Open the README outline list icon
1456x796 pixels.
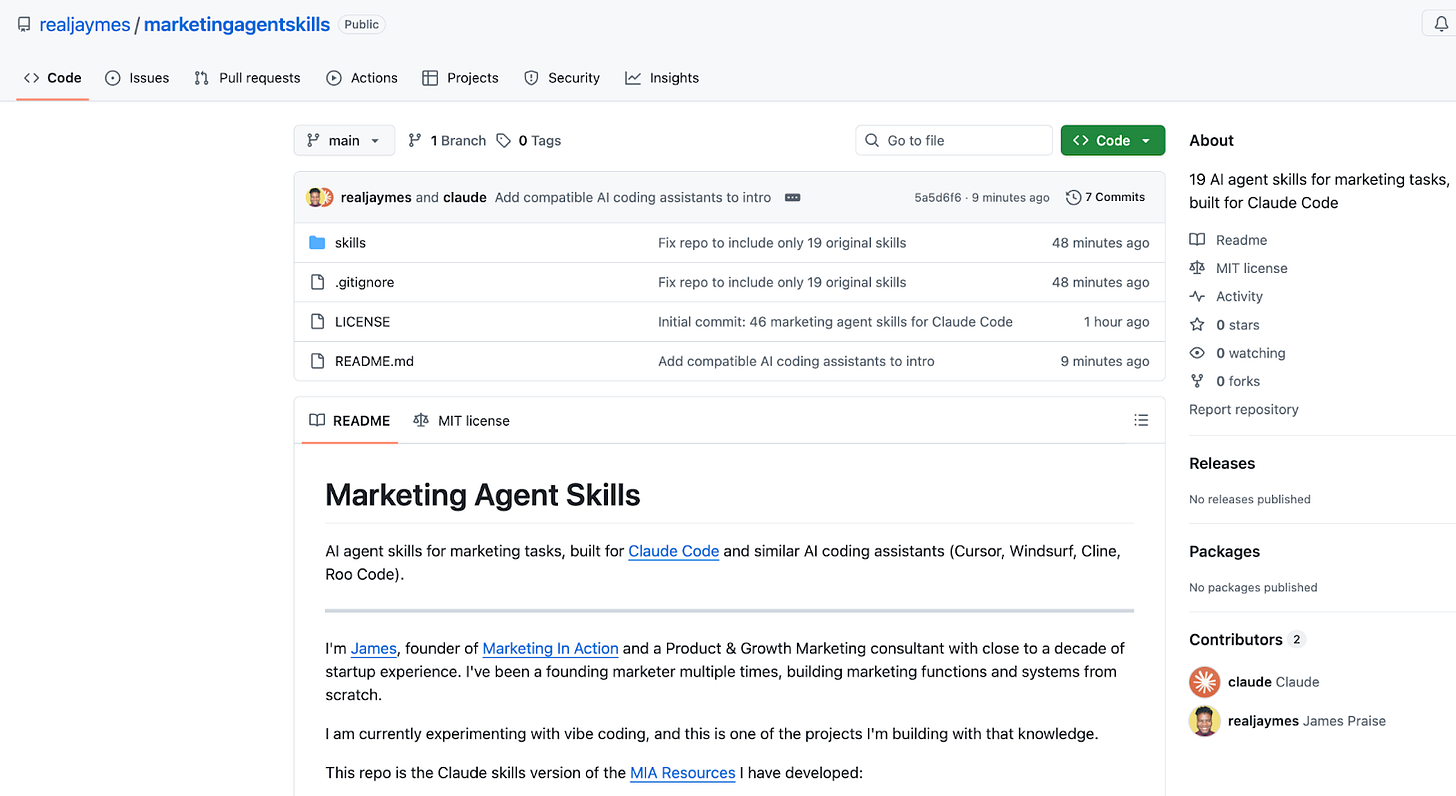coord(1141,421)
